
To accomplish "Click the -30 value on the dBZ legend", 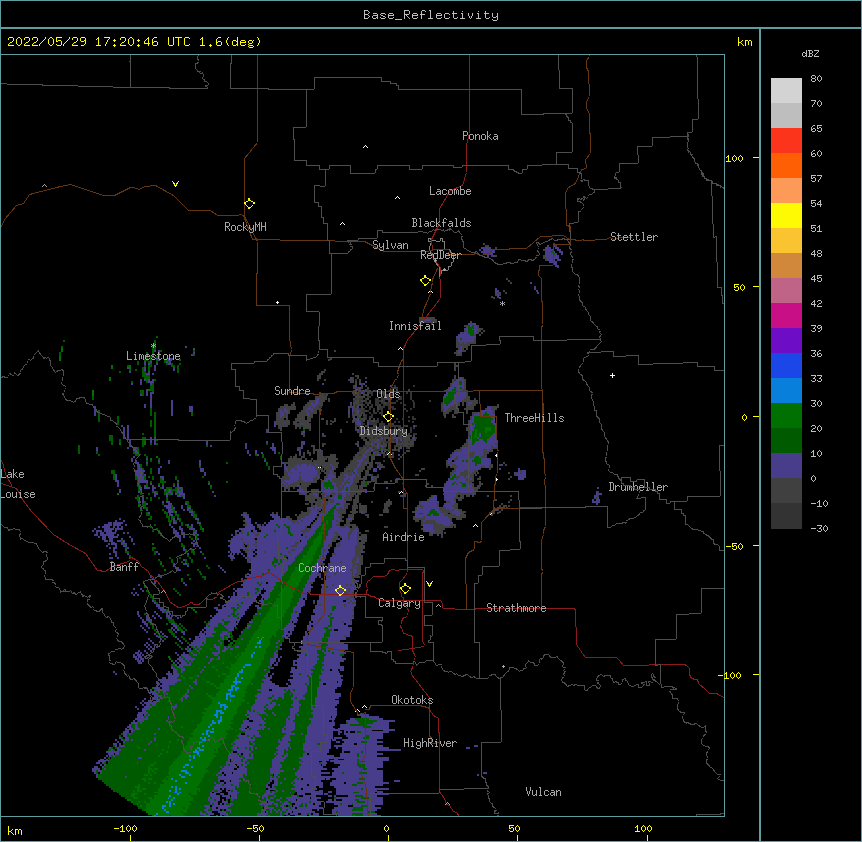I will (x=819, y=528).
